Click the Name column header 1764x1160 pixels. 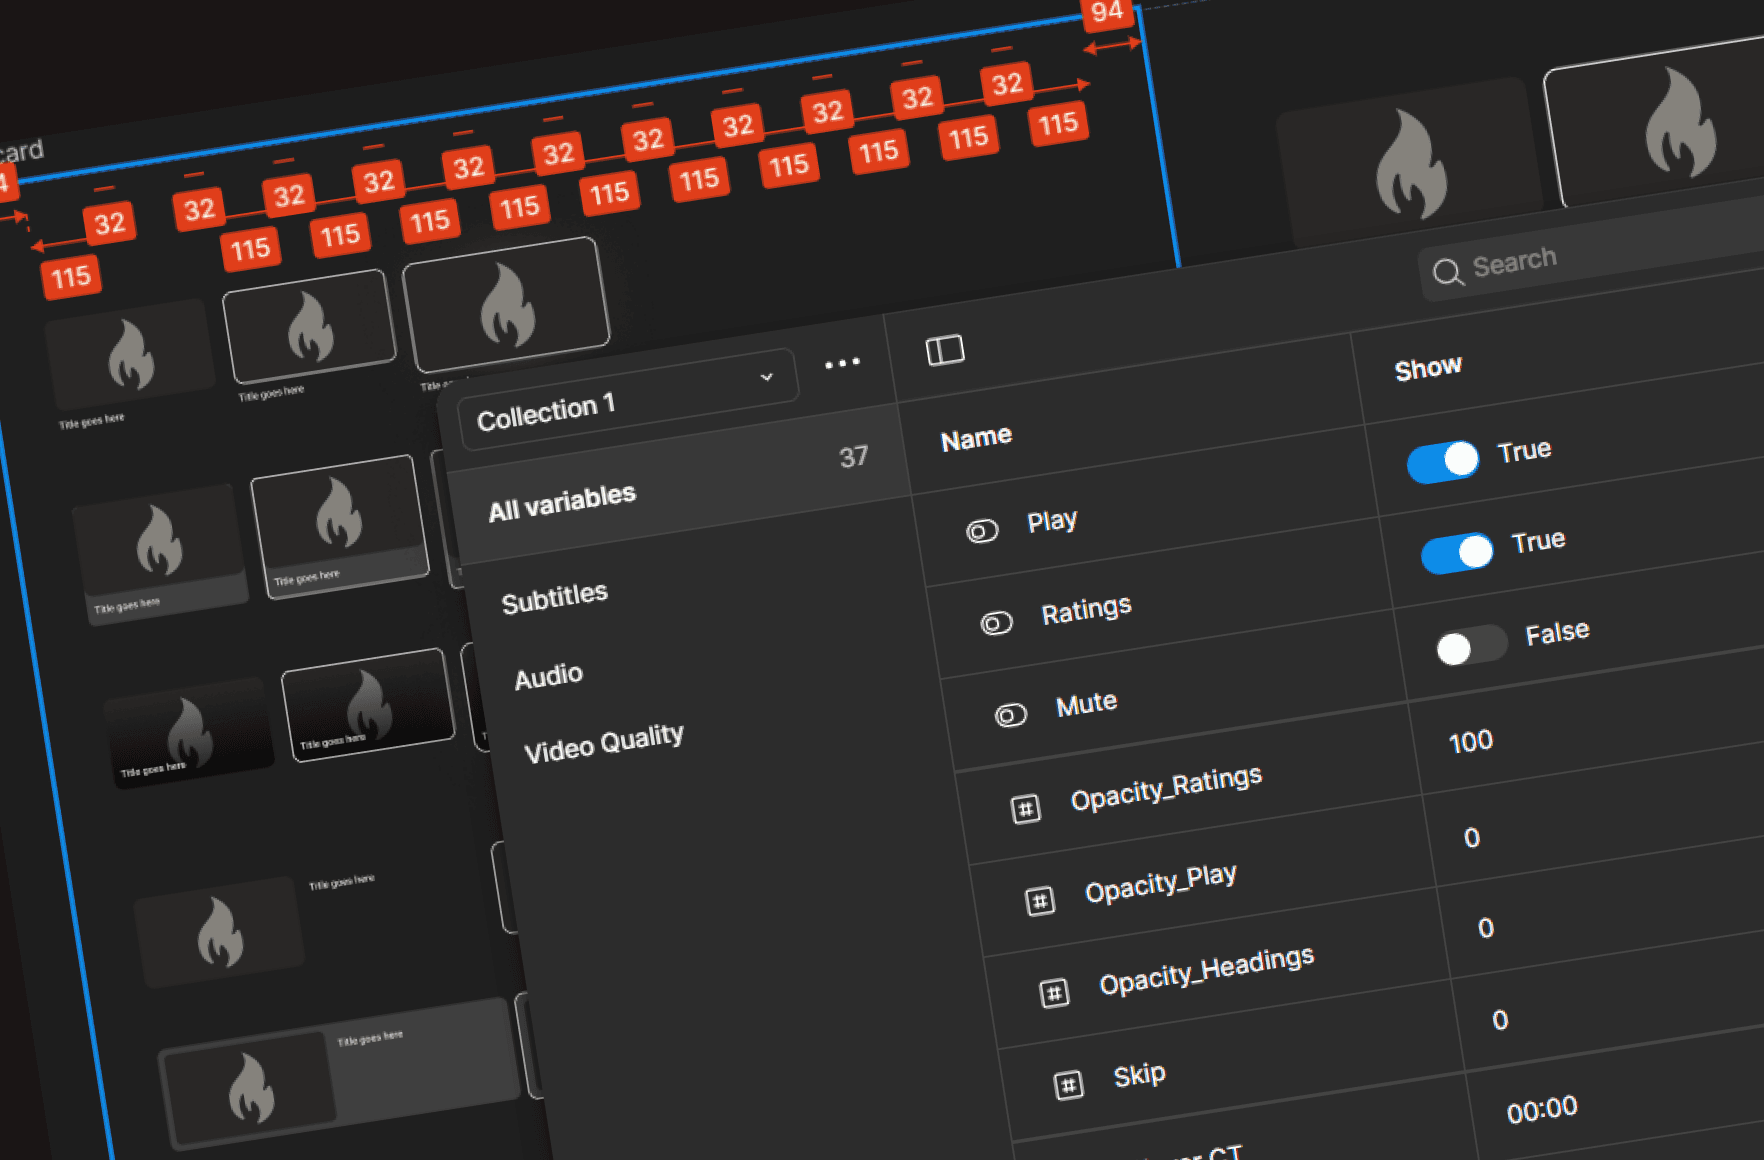point(976,439)
